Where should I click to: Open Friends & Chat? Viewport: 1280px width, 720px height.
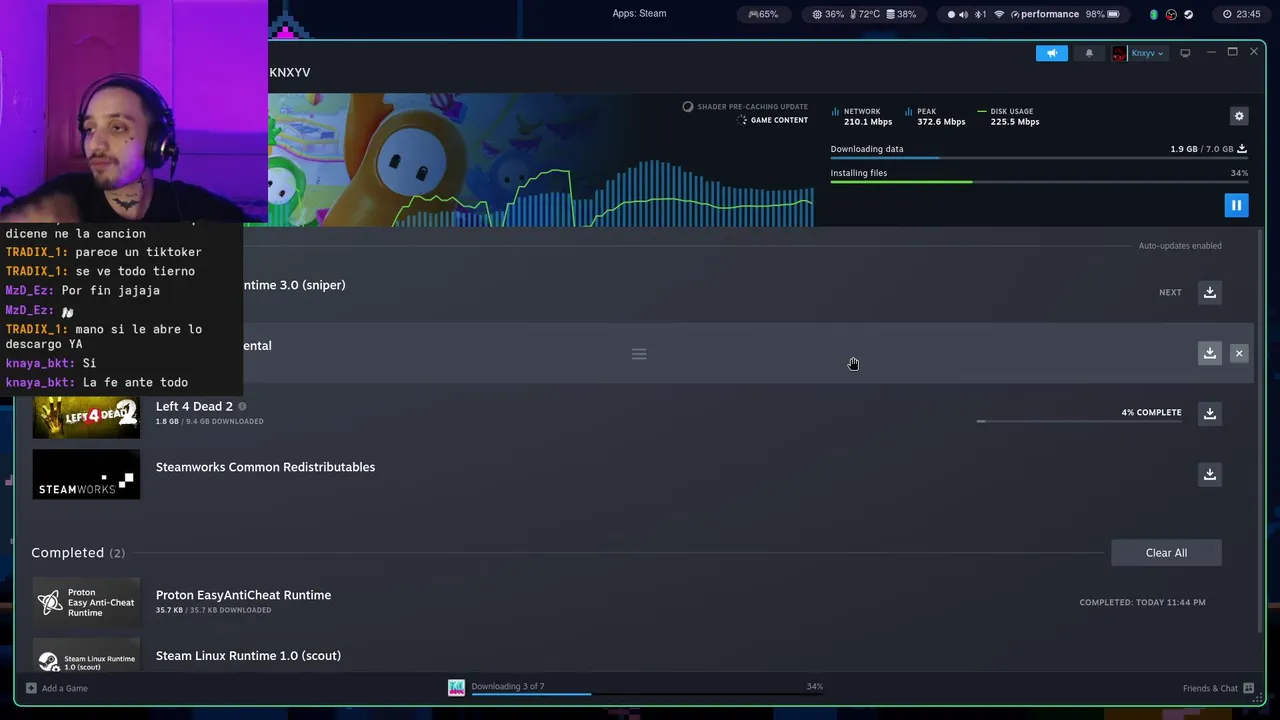(1218, 688)
